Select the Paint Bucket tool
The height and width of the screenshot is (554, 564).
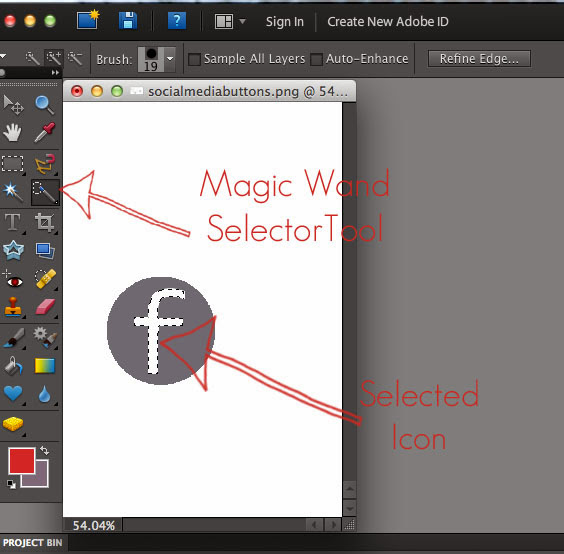(13, 366)
